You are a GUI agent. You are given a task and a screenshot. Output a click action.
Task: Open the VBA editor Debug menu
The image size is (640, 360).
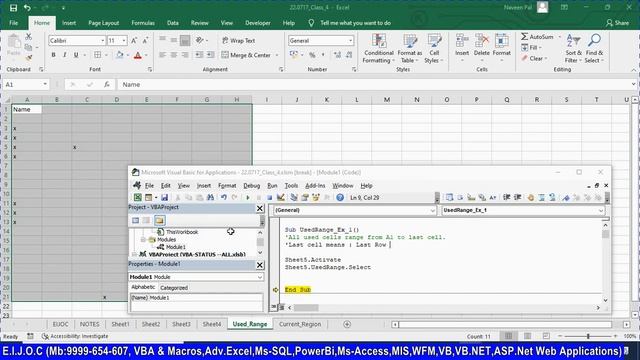(251, 185)
